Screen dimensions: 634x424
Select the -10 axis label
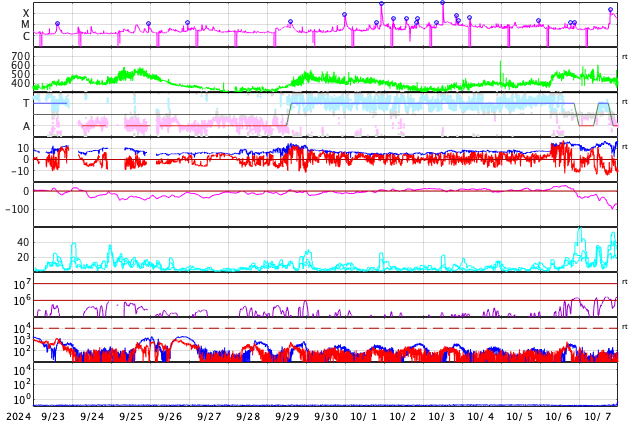point(20,171)
